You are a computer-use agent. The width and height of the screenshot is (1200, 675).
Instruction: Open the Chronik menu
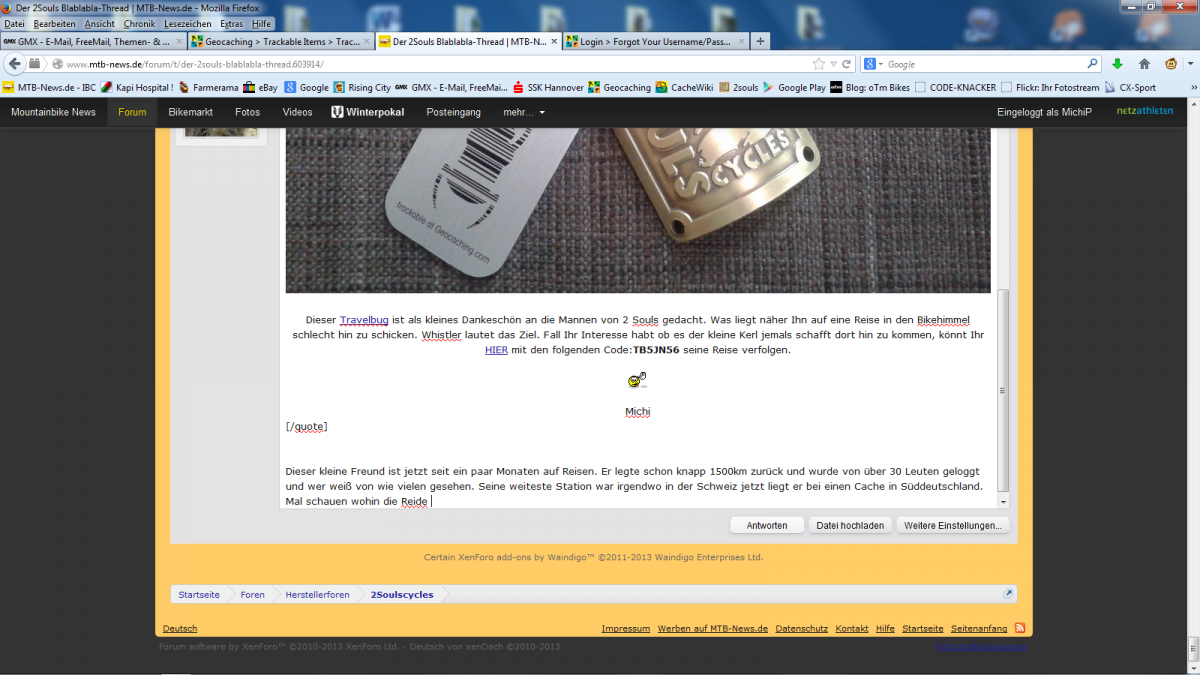[x=139, y=23]
